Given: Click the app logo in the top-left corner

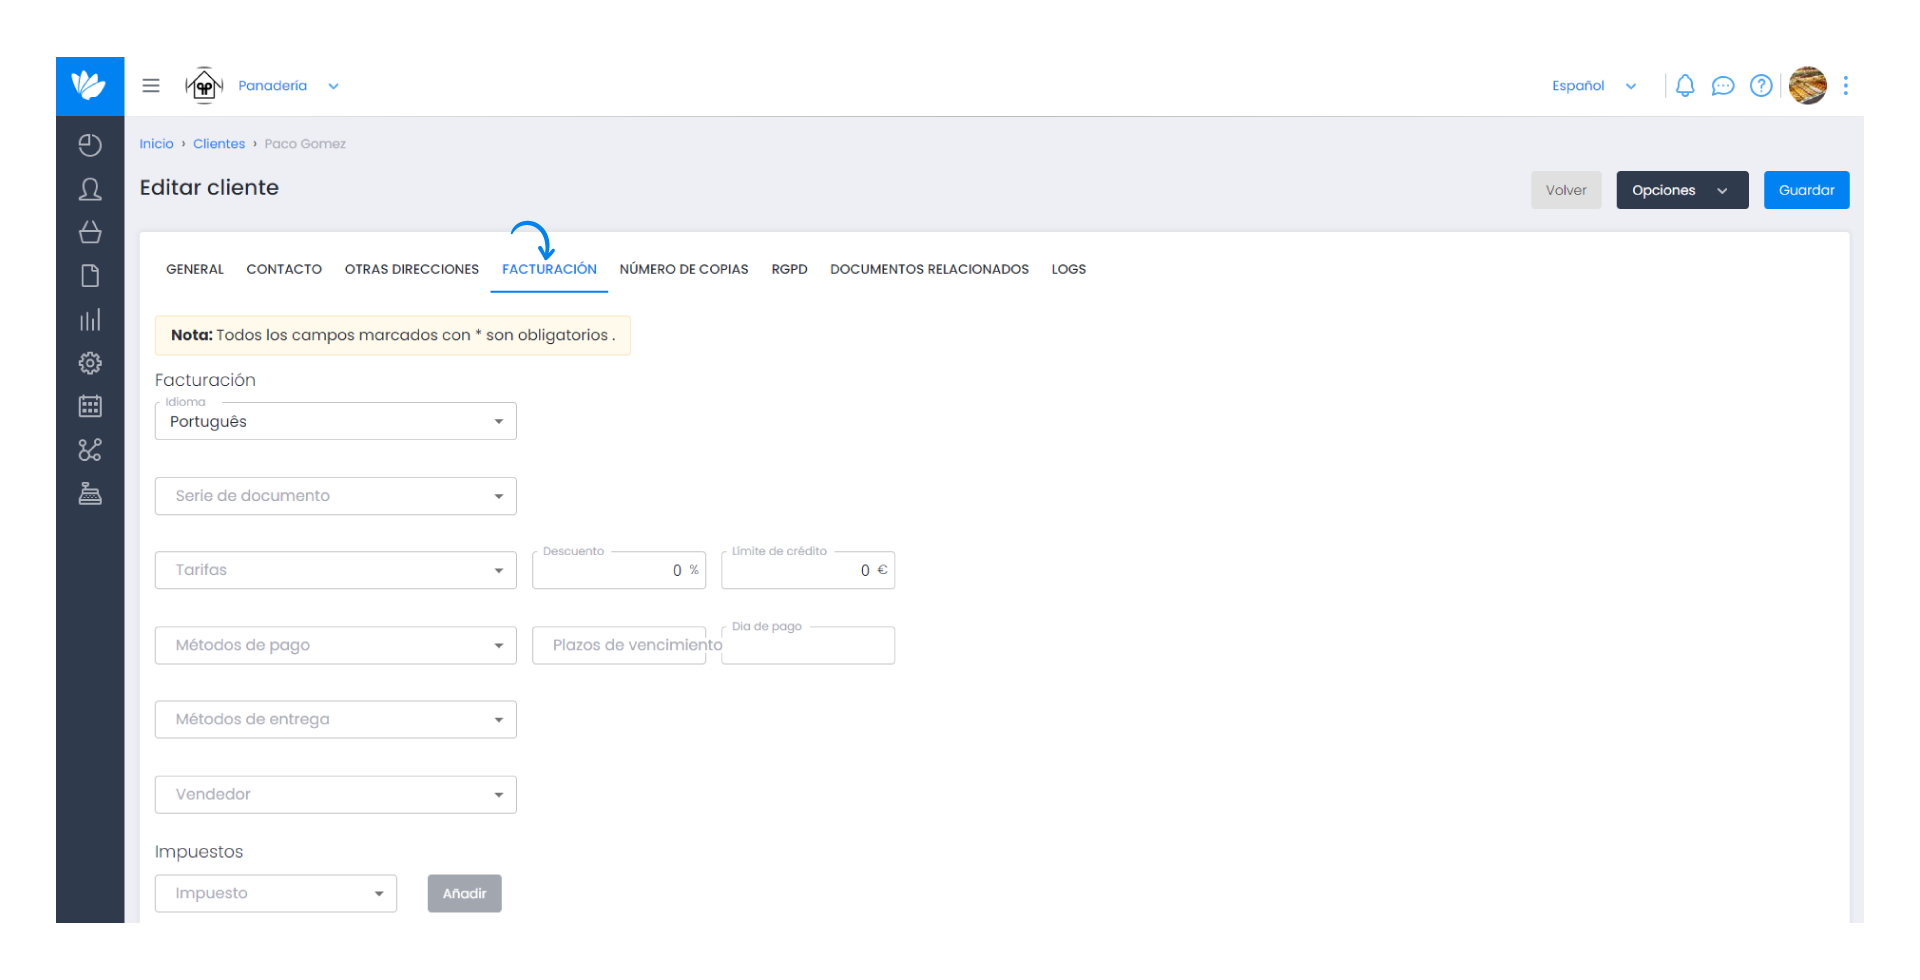Looking at the screenshot, I should coord(90,86).
